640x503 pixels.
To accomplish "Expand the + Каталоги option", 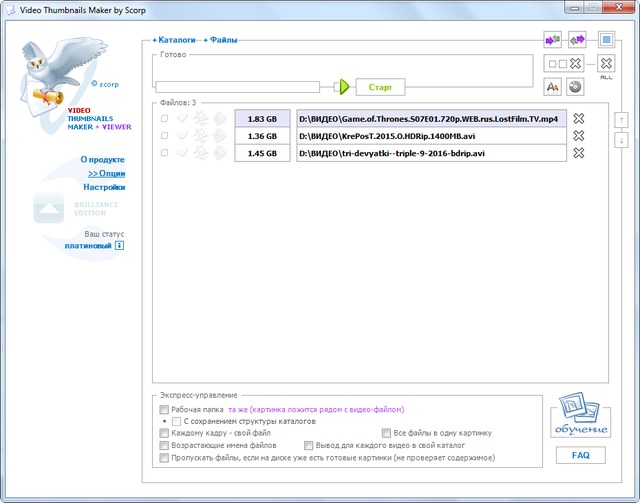I will coord(174,40).
